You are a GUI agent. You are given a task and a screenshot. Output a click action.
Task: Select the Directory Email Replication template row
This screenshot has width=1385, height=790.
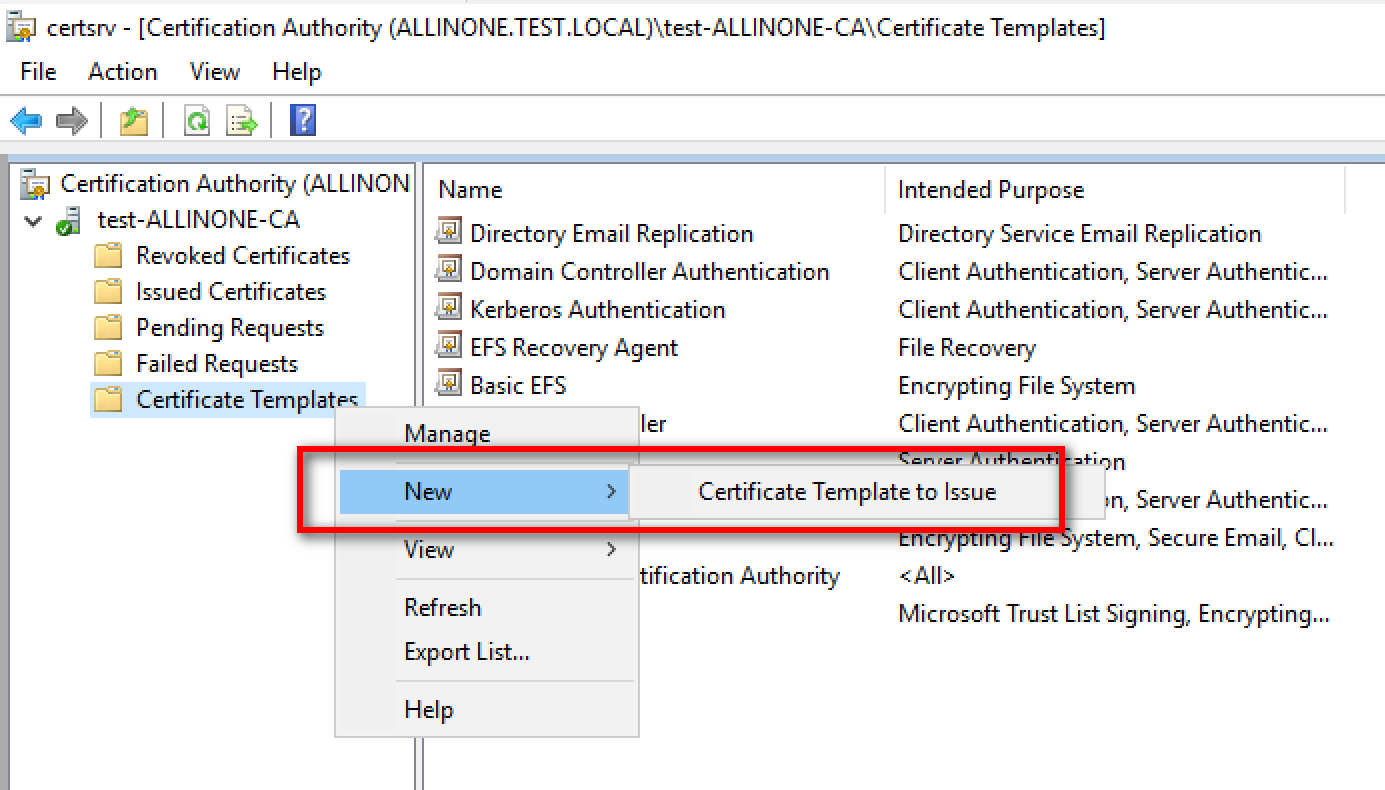tap(611, 234)
